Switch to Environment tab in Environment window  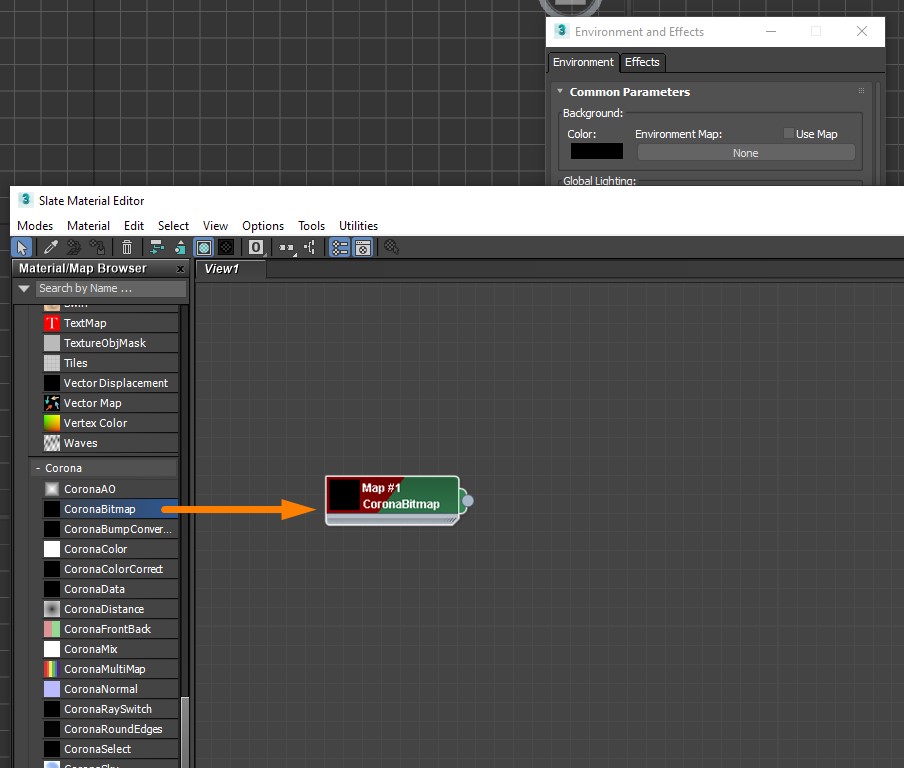coord(583,62)
